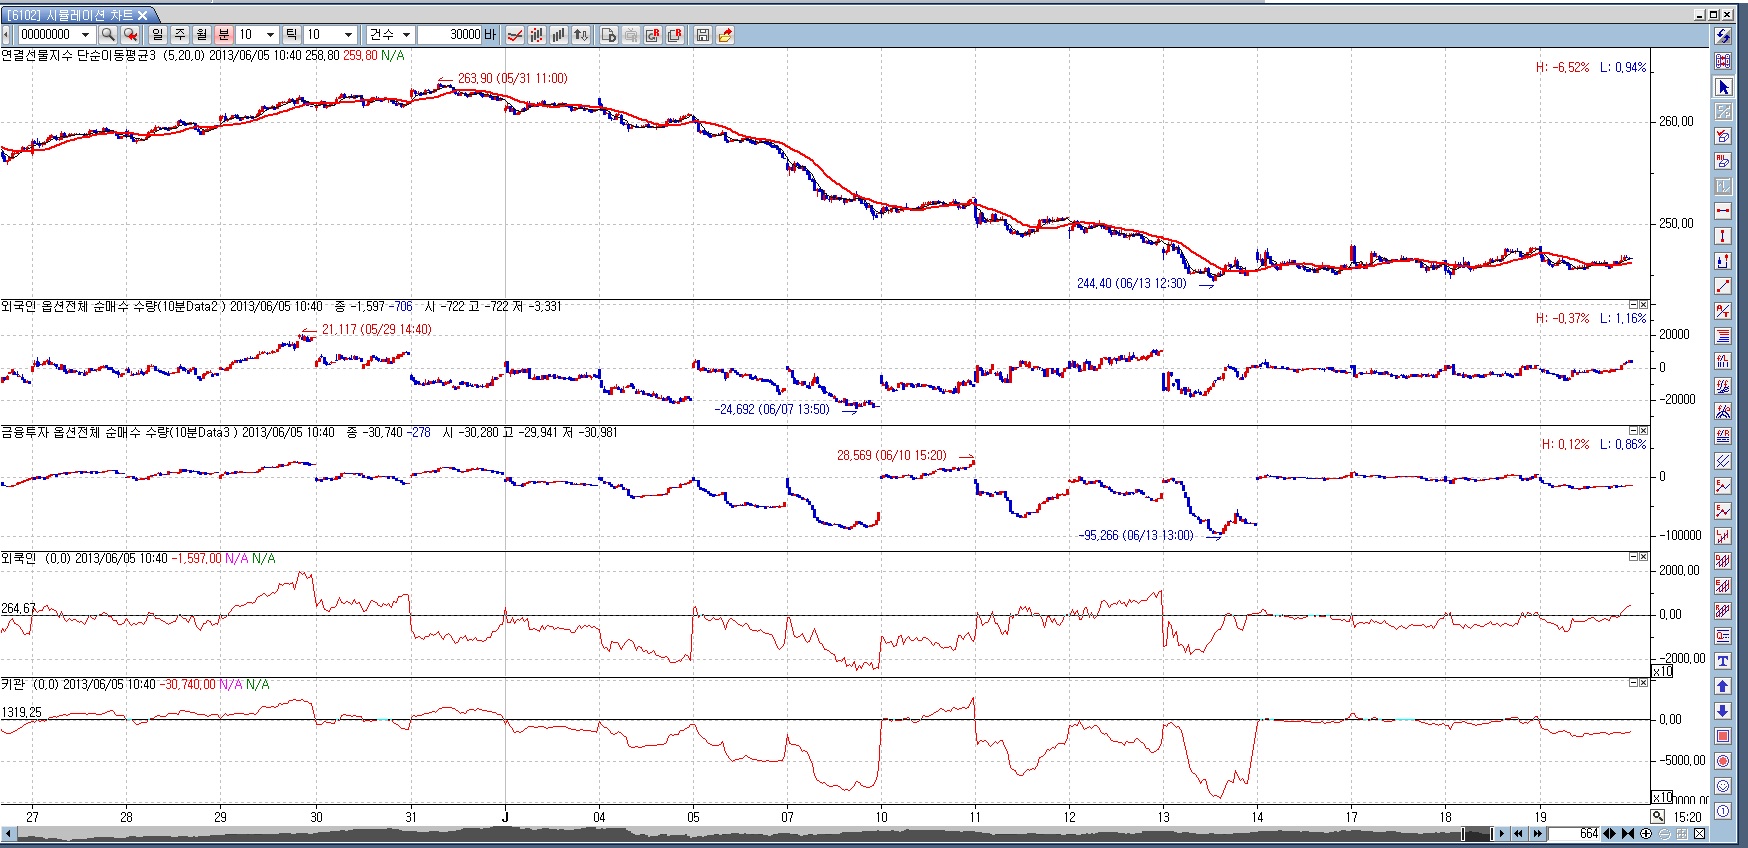Click the 28,569 (06/10 15:20) peak label
This screenshot has width=1748, height=848.
click(891, 455)
